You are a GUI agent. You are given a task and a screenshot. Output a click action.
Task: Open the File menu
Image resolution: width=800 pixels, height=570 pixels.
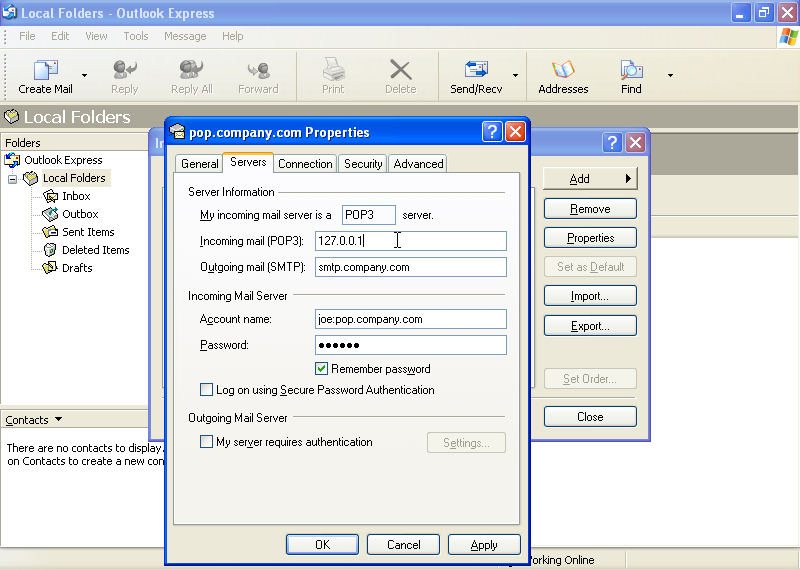point(27,36)
